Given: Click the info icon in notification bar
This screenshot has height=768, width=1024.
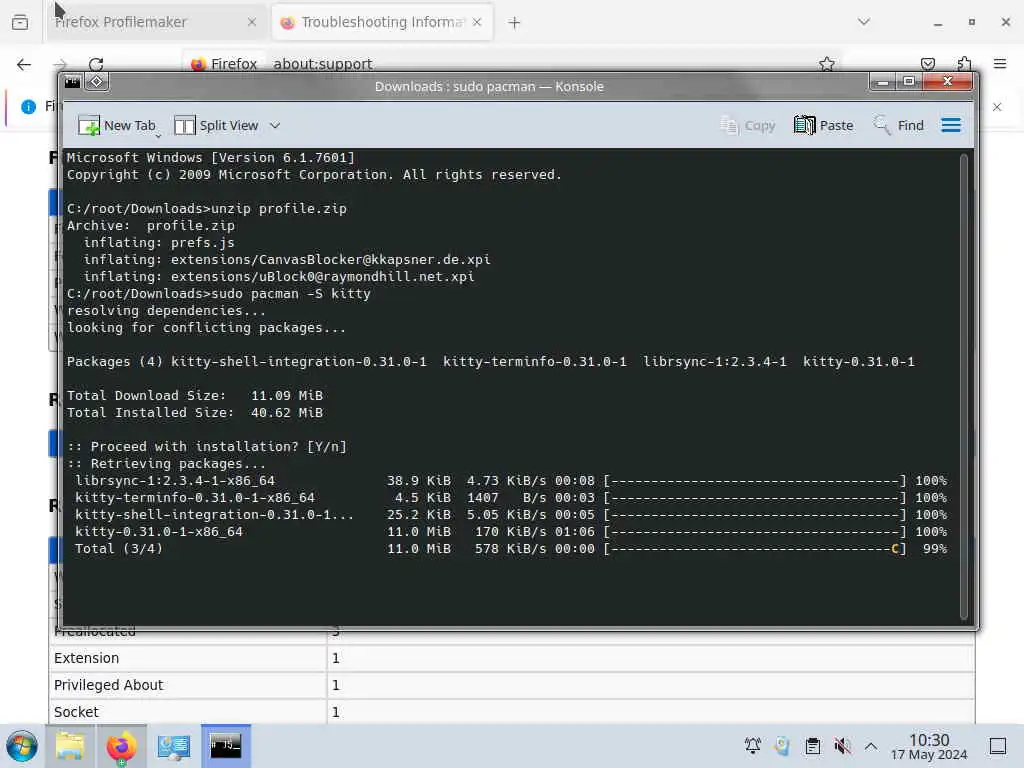Looking at the screenshot, I should tap(29, 106).
